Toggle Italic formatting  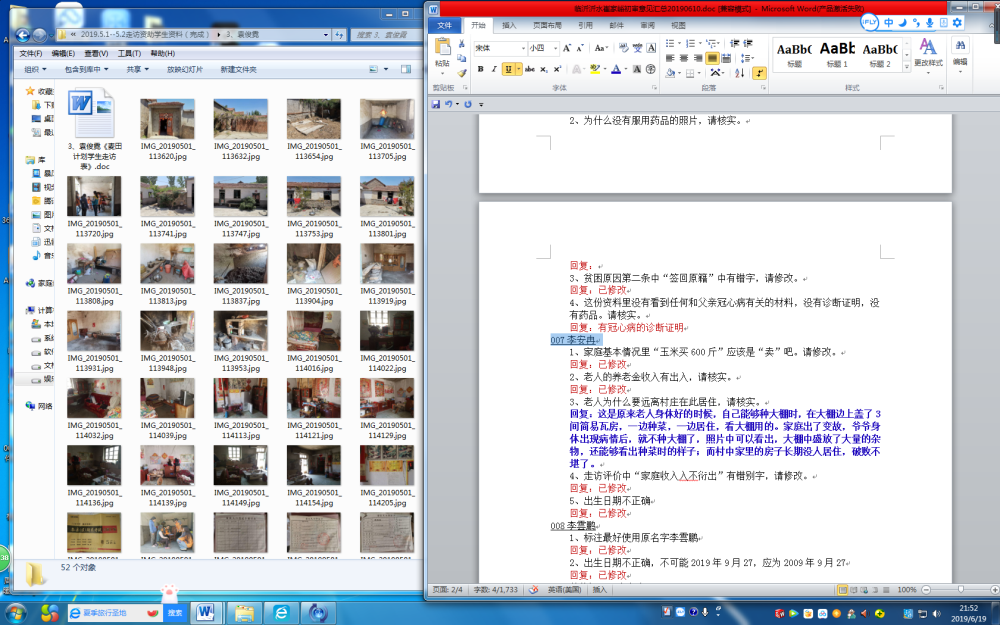coord(494,69)
